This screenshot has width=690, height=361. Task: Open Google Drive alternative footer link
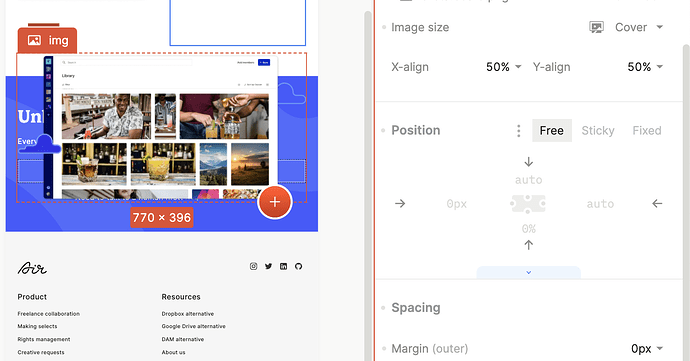(194, 326)
